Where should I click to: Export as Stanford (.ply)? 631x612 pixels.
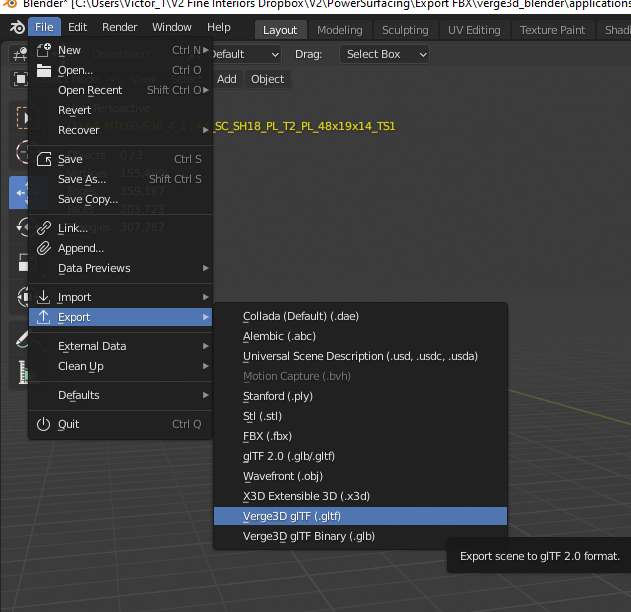pos(360,396)
